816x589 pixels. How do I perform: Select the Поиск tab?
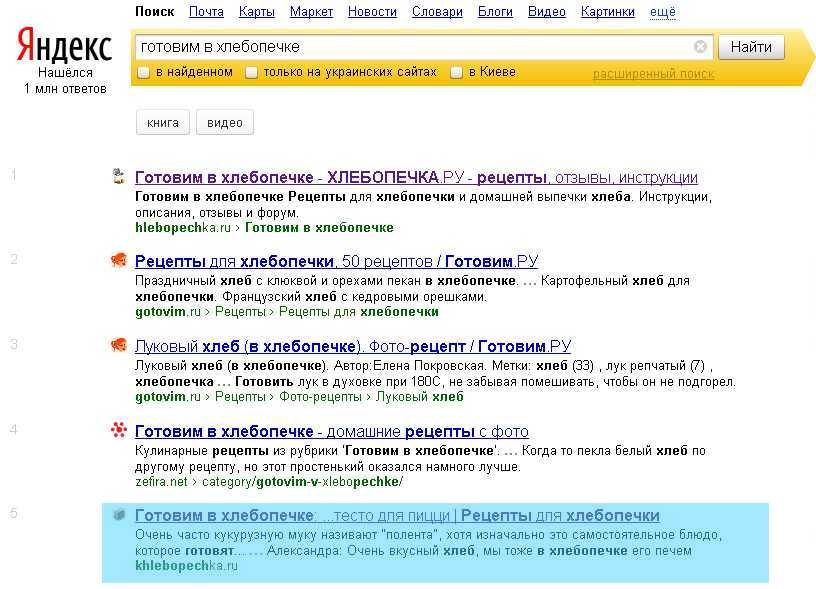pos(155,11)
